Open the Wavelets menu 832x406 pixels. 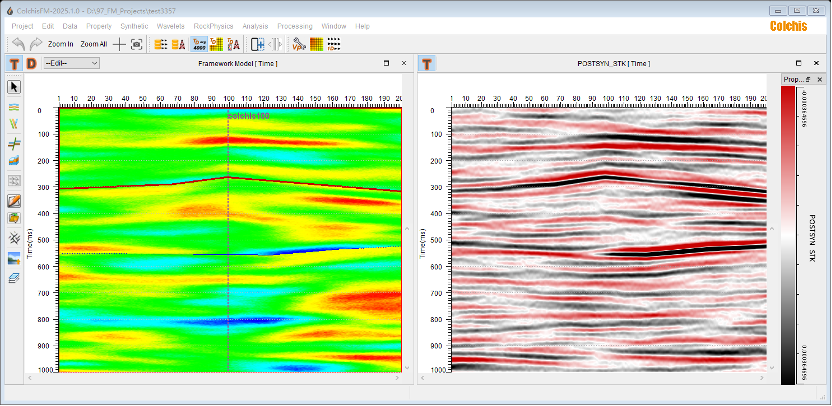coord(170,26)
